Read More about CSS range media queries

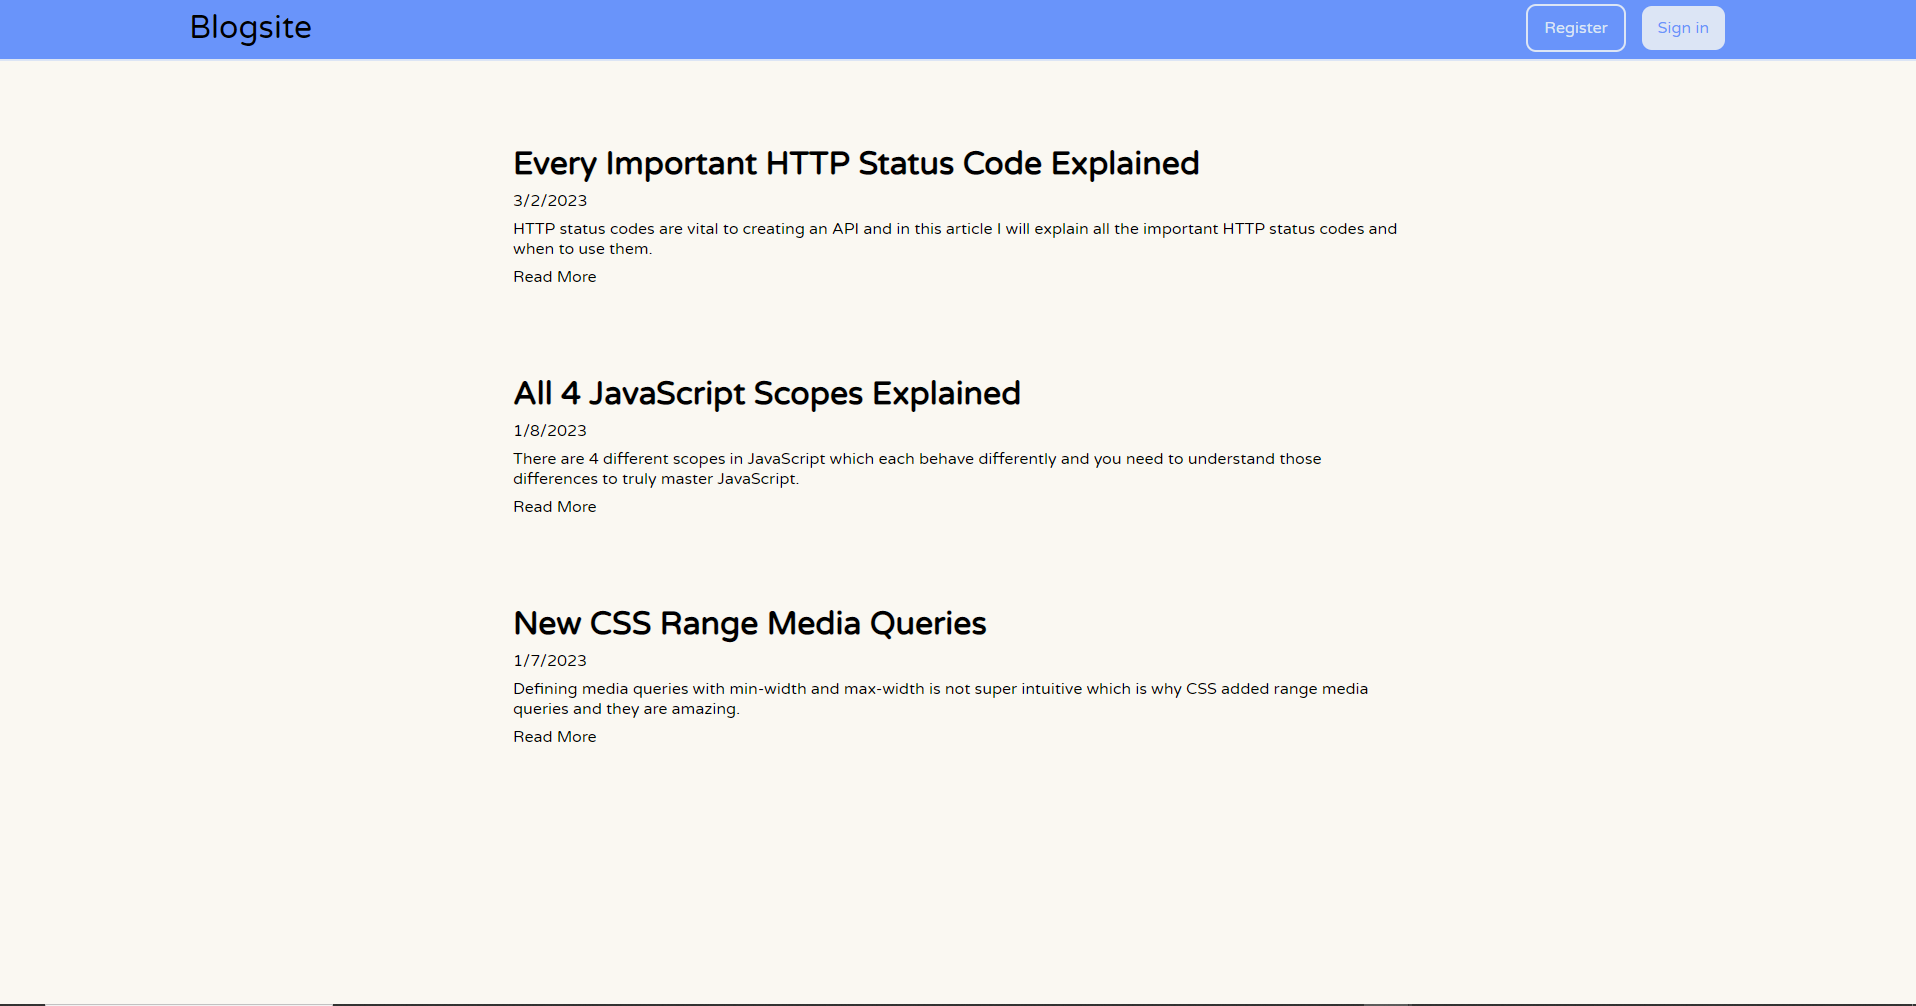[555, 737]
